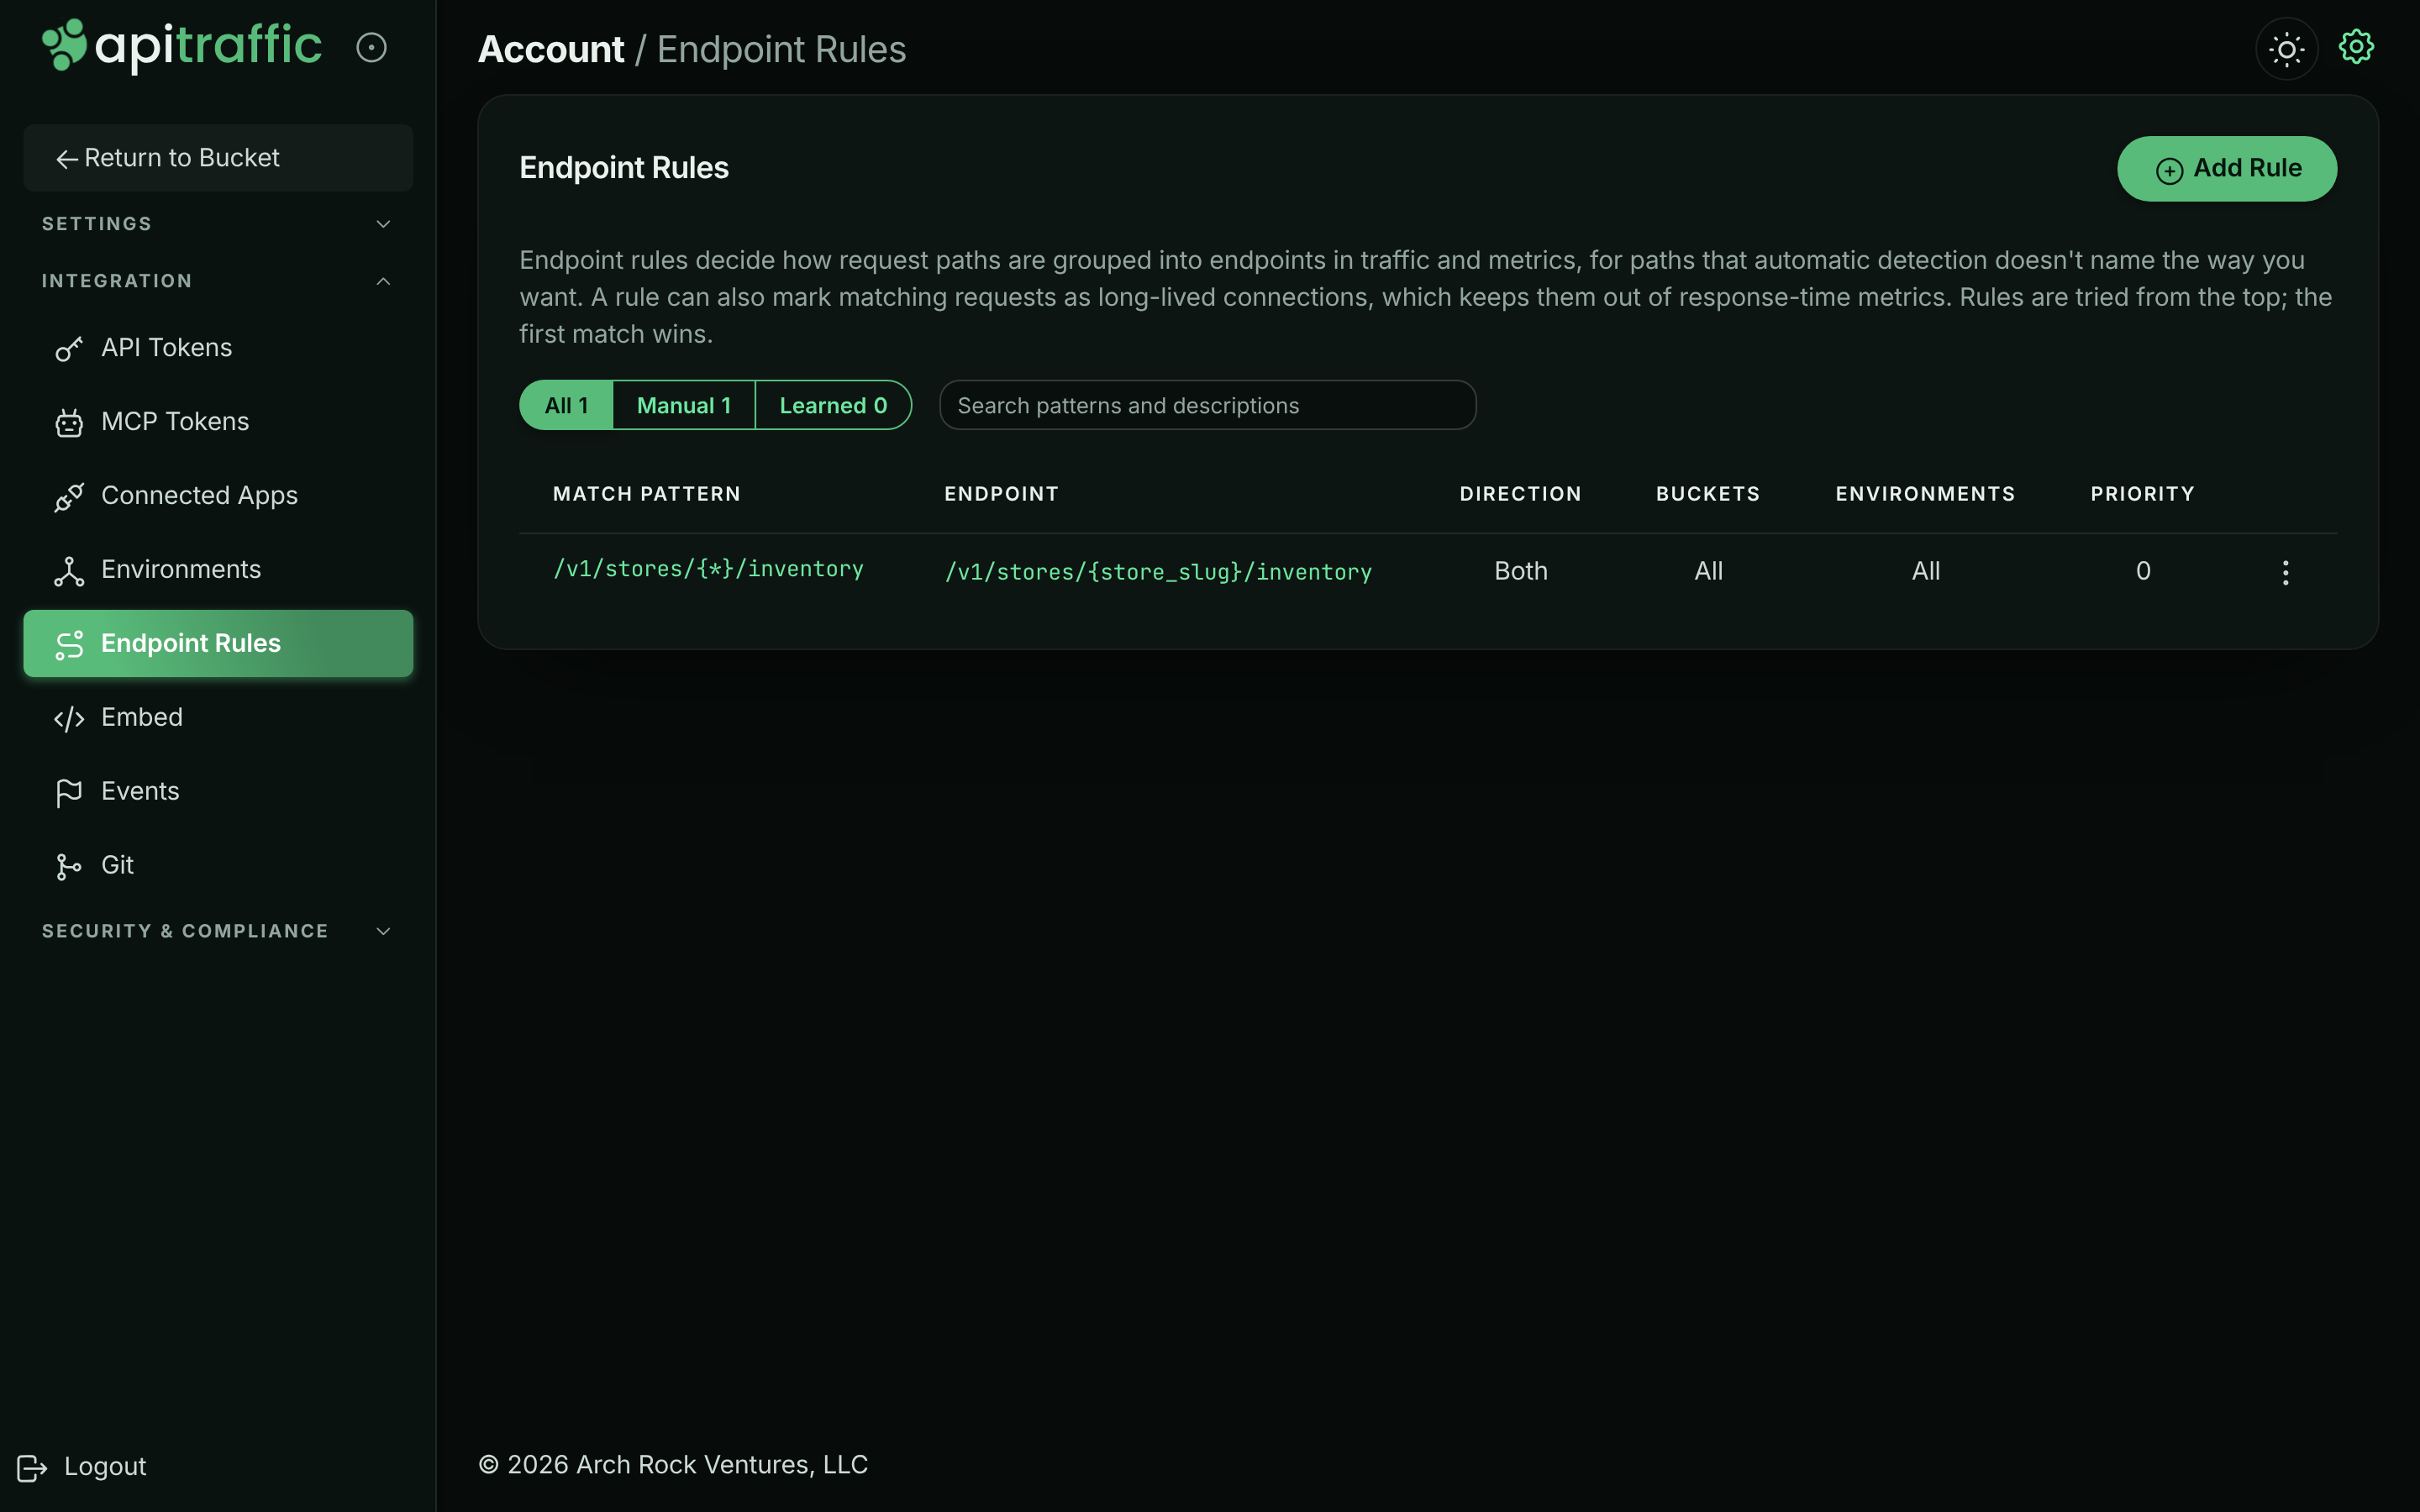Open the Events page
The height and width of the screenshot is (1512, 2420).
click(x=218, y=792)
